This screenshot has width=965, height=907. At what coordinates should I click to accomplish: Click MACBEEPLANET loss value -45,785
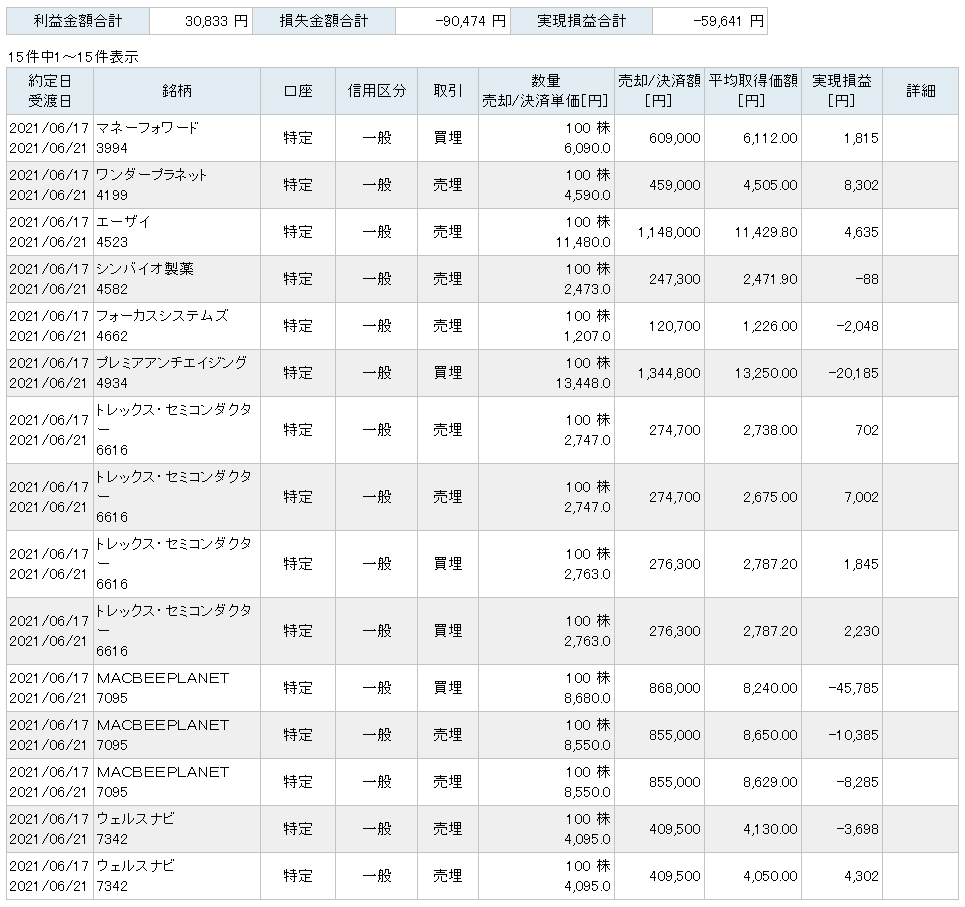(x=853, y=689)
